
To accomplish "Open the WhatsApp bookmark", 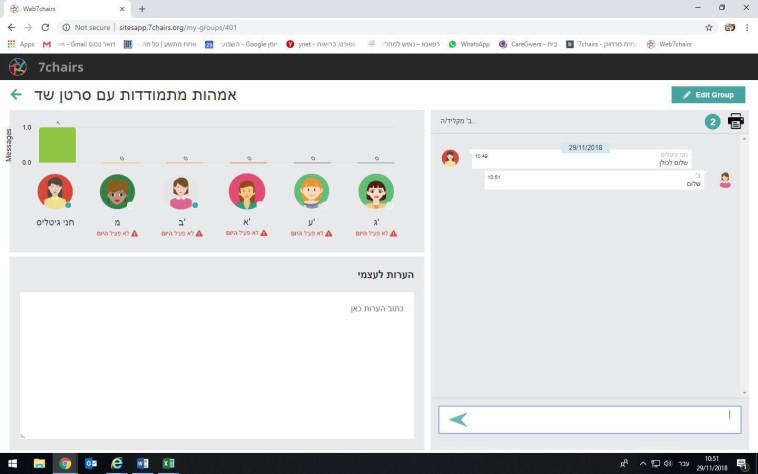I will [x=469, y=44].
